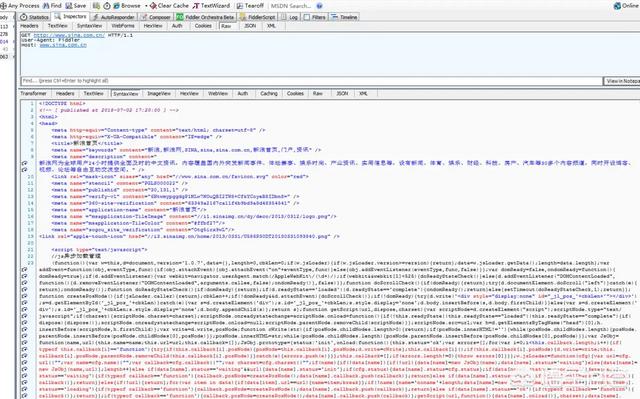Open the response Auth tab
The width and height of the screenshot is (640, 399).
(243, 93)
